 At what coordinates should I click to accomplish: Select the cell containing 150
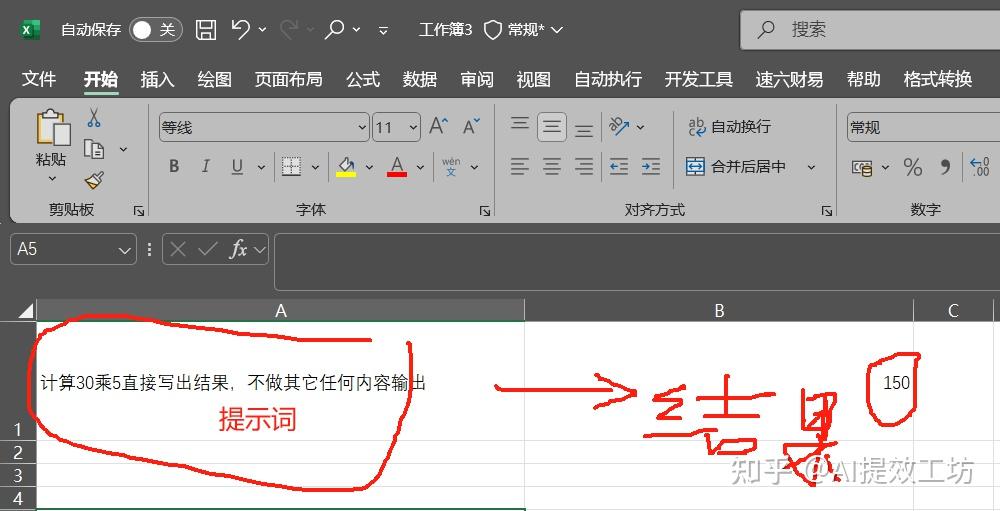(x=719, y=381)
